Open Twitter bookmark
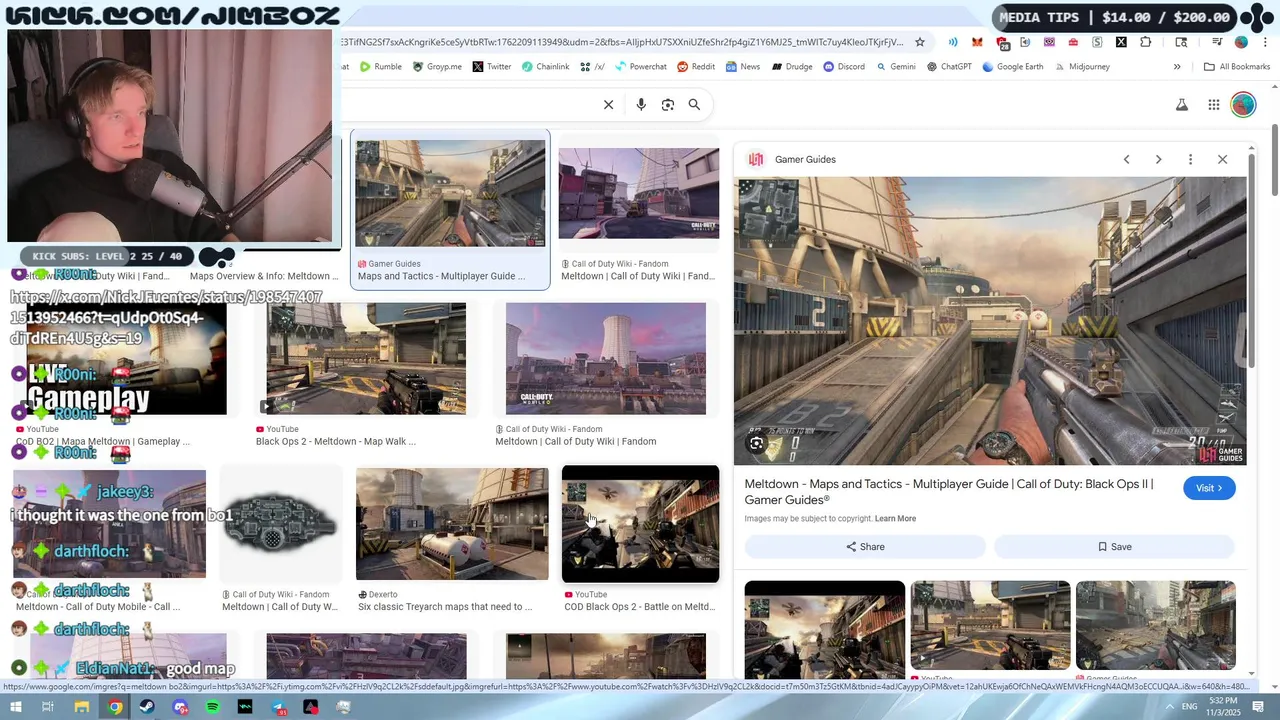 492,67
